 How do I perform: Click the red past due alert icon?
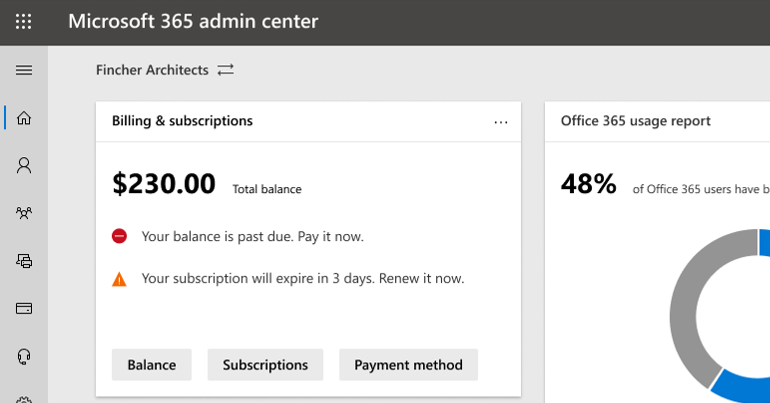pyautogui.click(x=119, y=237)
